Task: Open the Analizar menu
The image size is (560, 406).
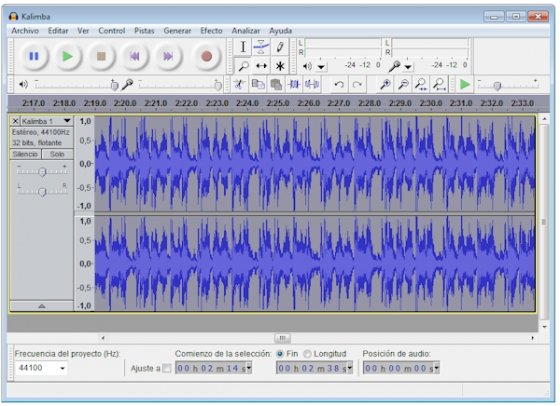Action: (x=246, y=31)
